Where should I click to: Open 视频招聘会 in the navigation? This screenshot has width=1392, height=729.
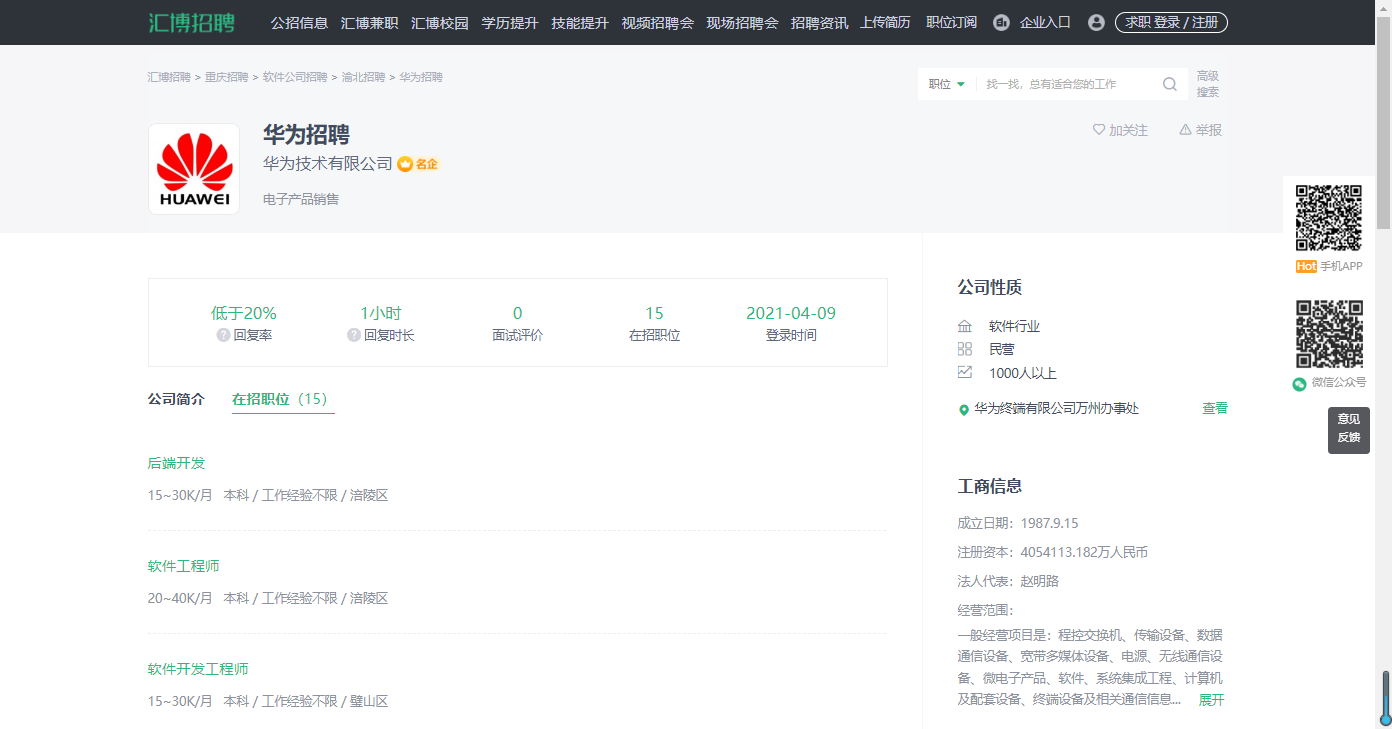pyautogui.click(x=657, y=22)
